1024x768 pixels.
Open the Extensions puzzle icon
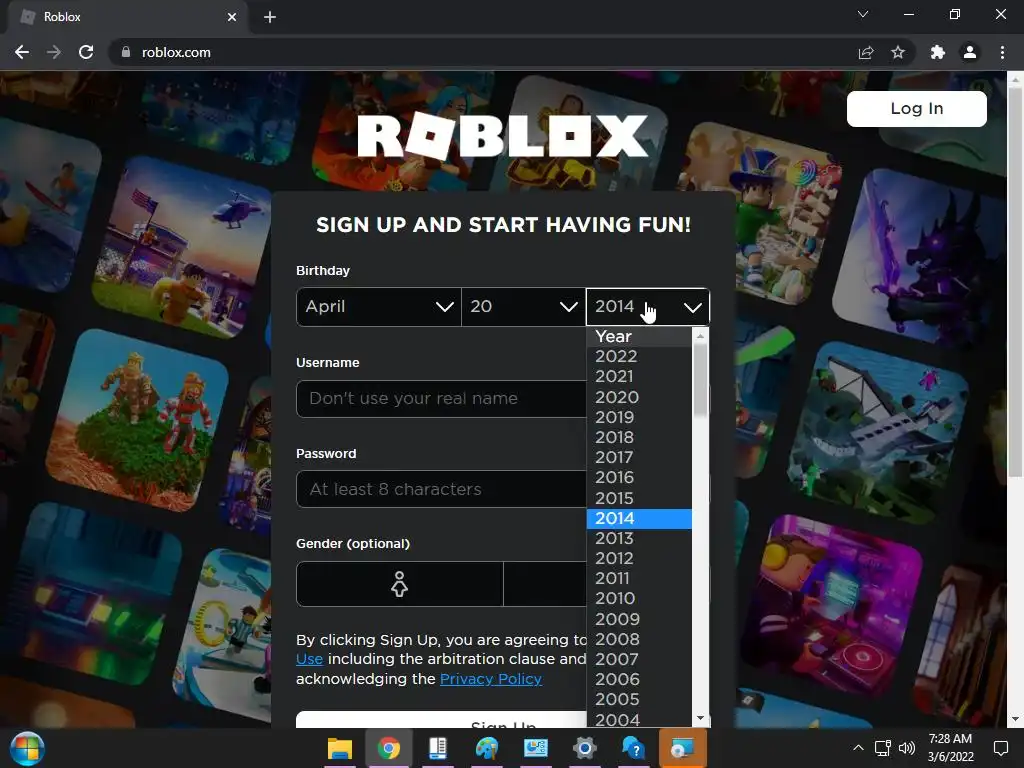coord(937,52)
